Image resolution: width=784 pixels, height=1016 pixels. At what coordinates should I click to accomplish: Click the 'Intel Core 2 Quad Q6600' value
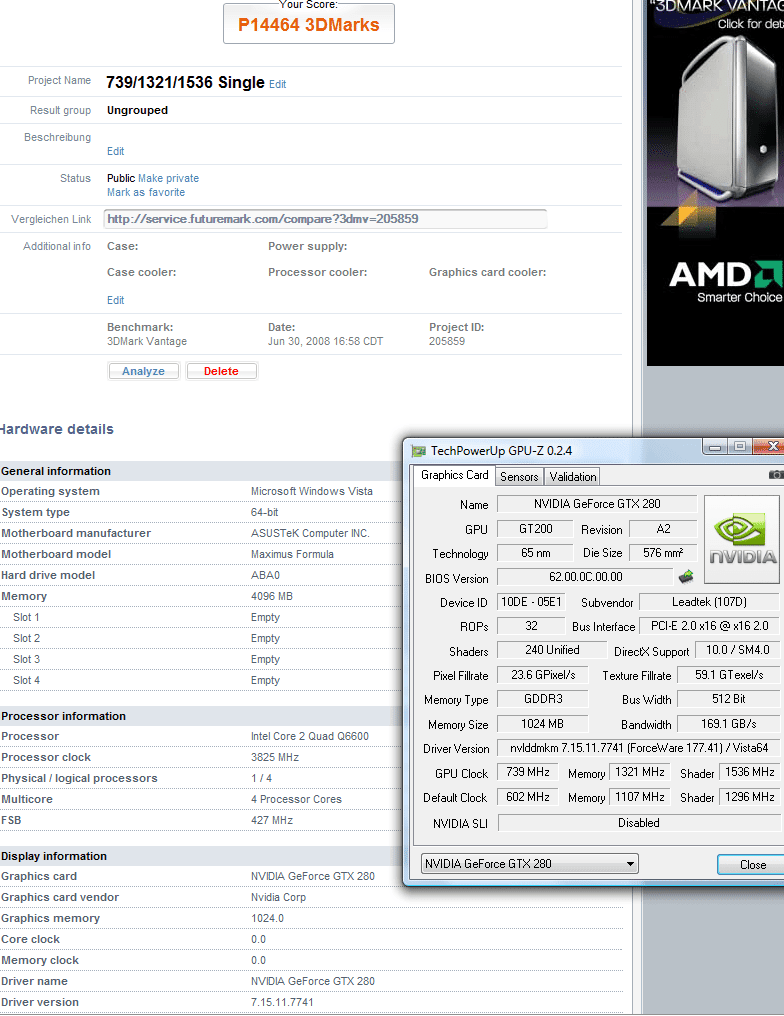[310, 736]
